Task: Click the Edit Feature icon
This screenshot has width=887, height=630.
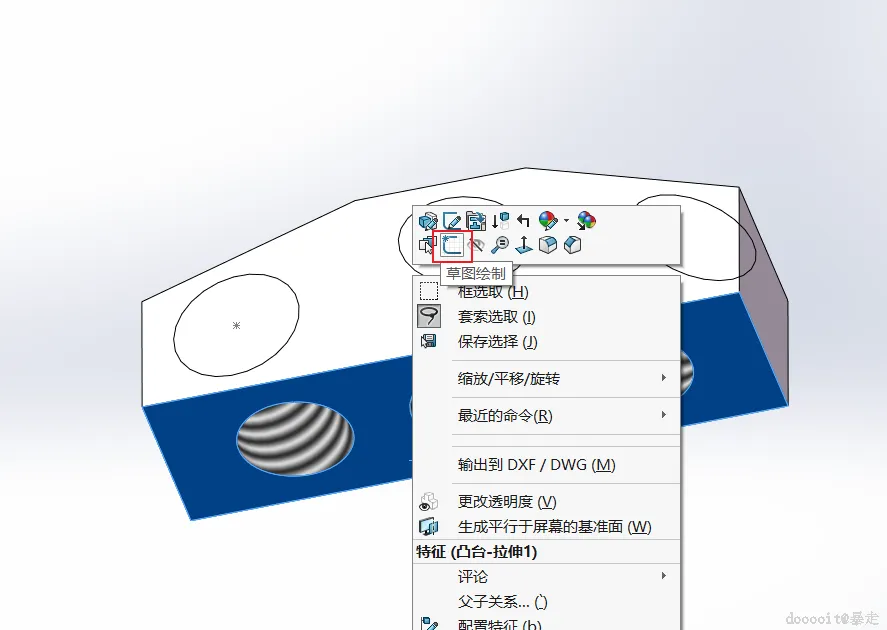Action: (x=428, y=221)
